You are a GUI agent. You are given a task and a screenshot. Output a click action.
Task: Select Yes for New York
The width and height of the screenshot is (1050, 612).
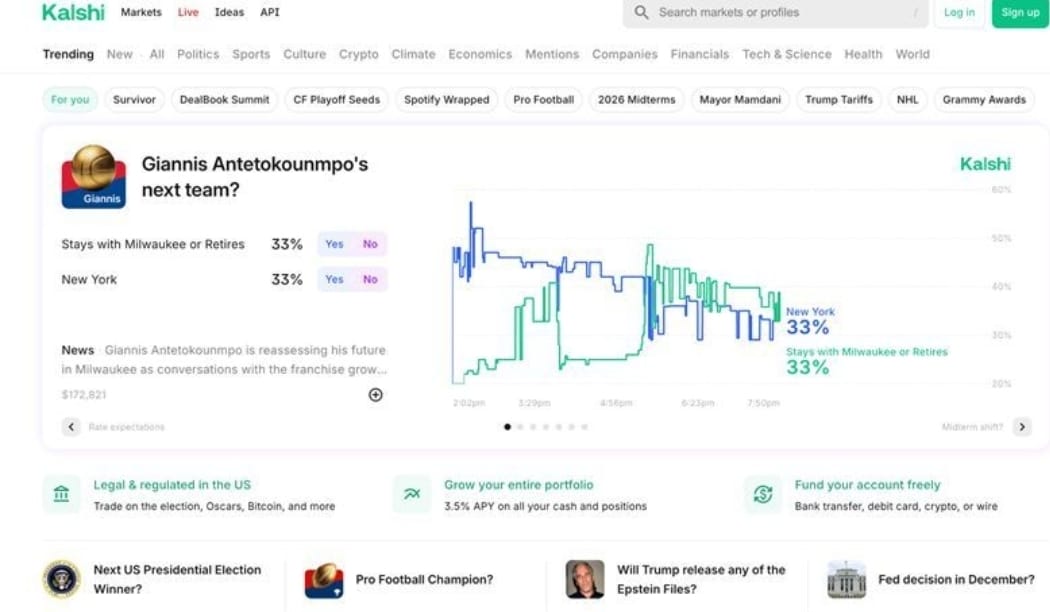[x=334, y=280]
